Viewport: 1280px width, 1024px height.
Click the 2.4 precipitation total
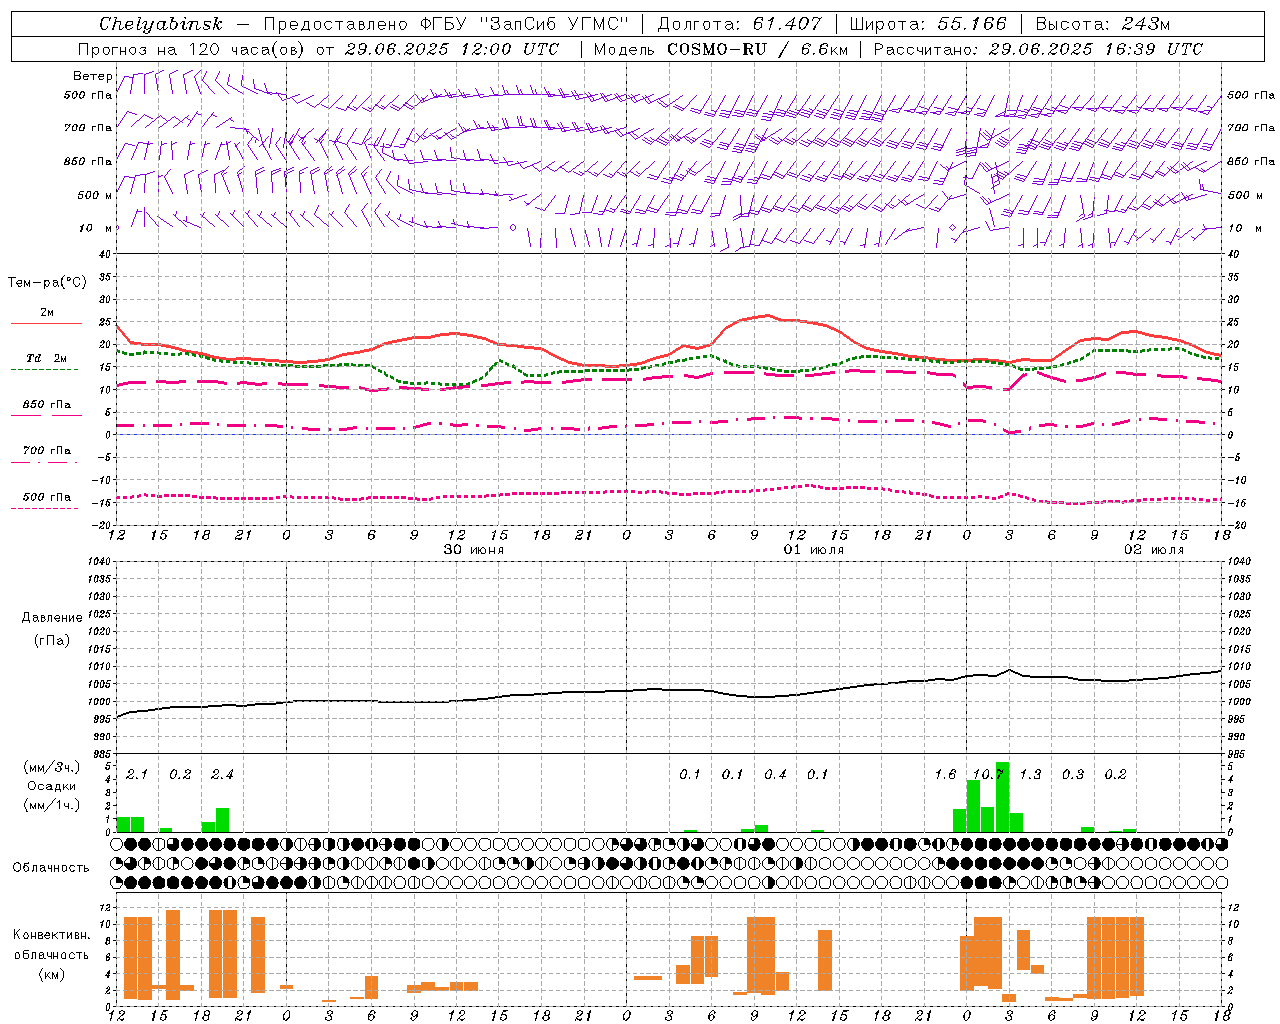click(222, 775)
